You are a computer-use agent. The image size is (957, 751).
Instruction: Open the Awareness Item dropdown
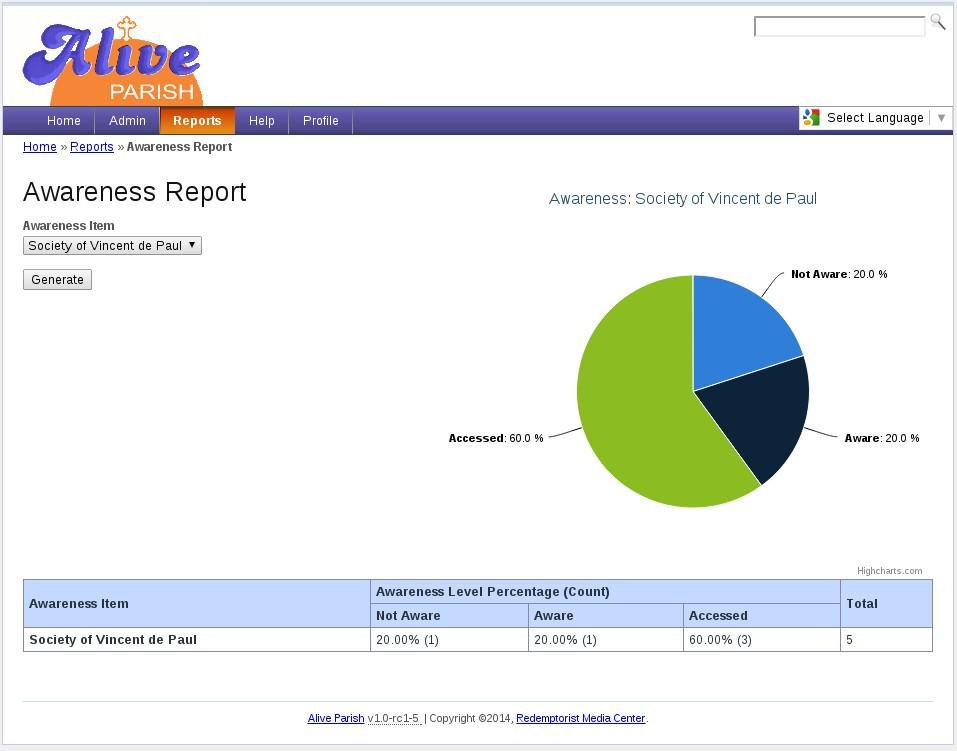111,245
